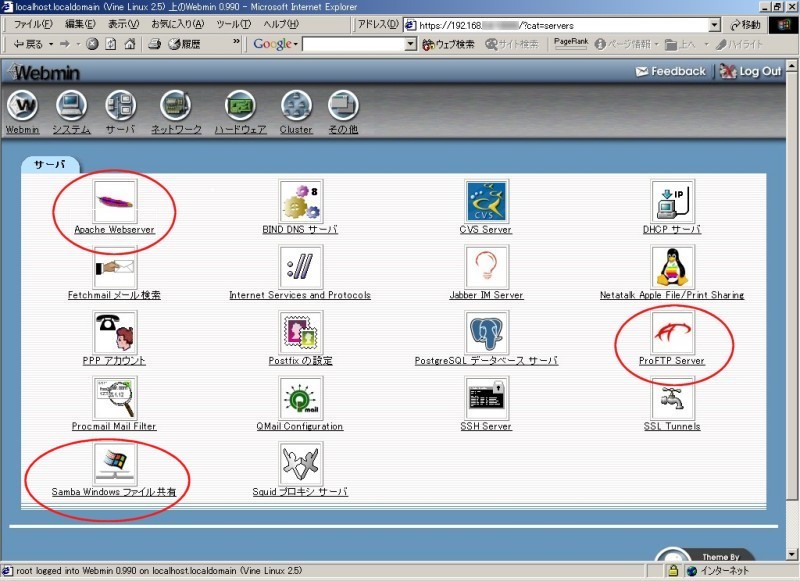Open the ヘルプ(H) menu

(281, 24)
